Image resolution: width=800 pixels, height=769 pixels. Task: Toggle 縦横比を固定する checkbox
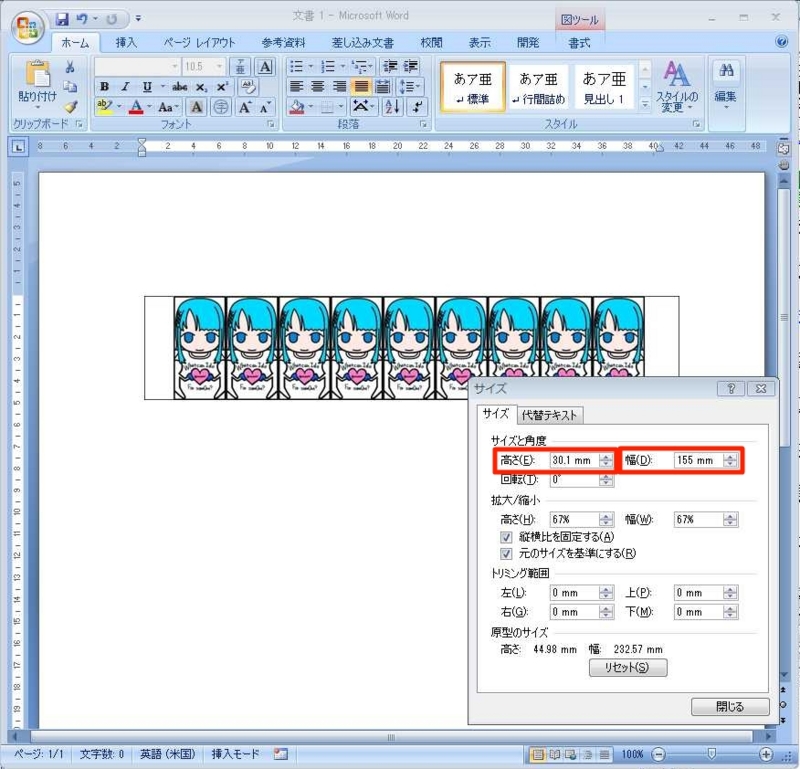506,537
